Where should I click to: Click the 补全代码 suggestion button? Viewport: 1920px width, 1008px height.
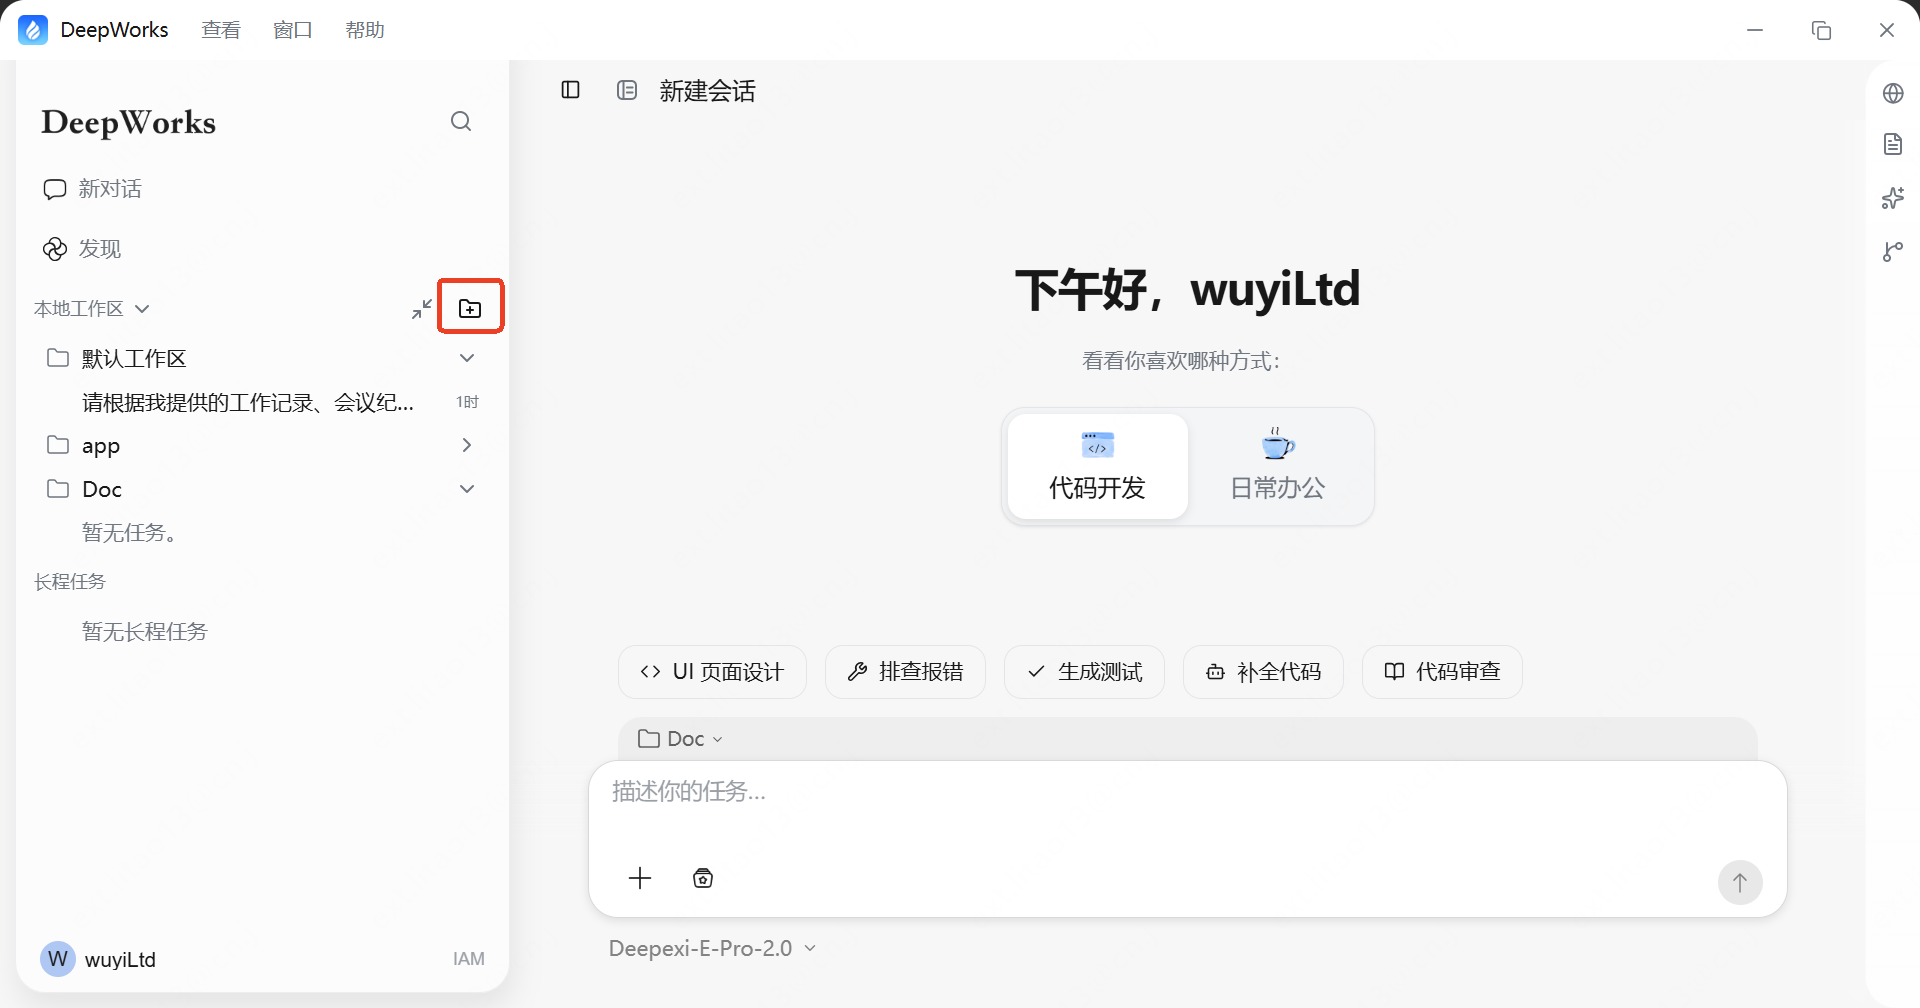pos(1263,672)
